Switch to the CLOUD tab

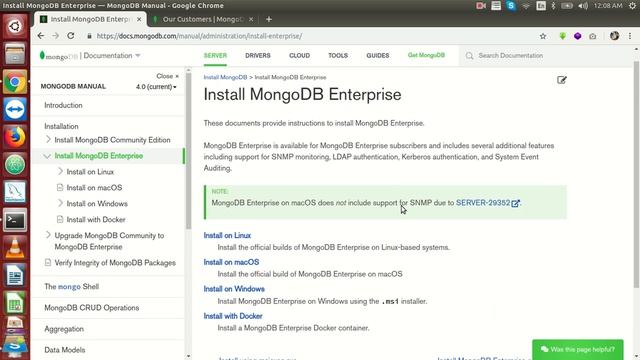point(299,56)
